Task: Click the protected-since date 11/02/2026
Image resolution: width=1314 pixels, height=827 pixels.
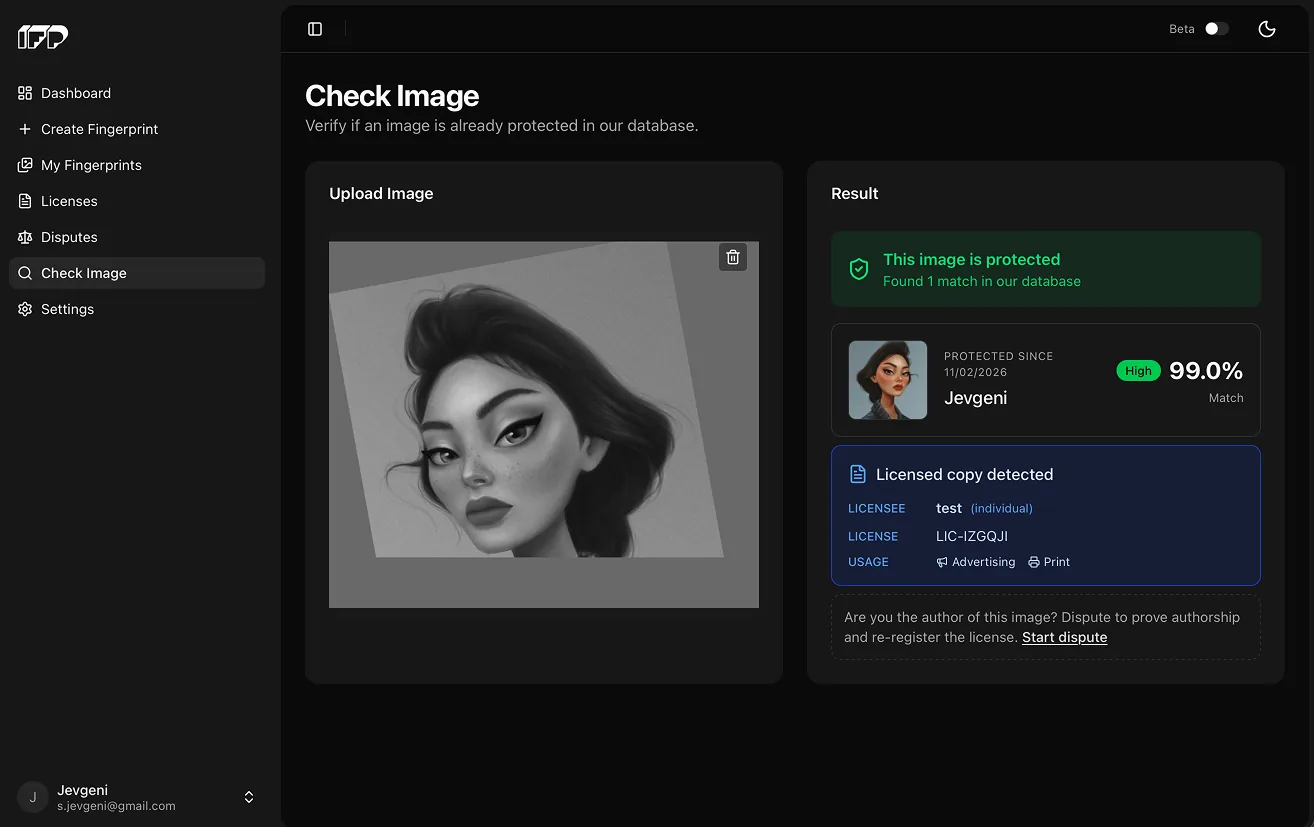Action: click(x=975, y=372)
